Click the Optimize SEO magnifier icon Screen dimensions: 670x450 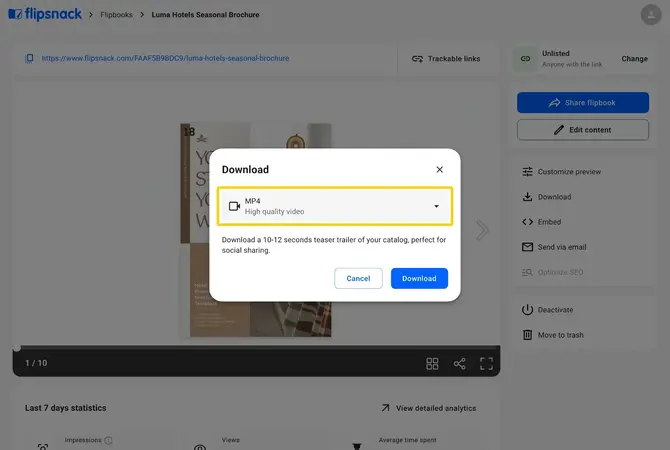coord(527,272)
